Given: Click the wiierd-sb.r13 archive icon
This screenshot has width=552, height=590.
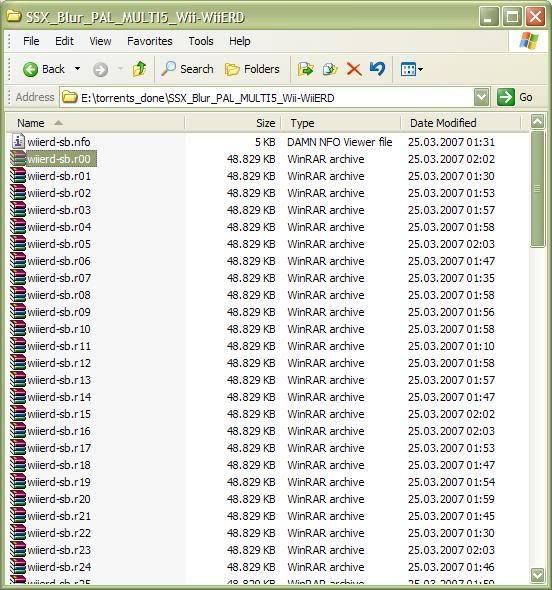Looking at the screenshot, I should [18, 380].
